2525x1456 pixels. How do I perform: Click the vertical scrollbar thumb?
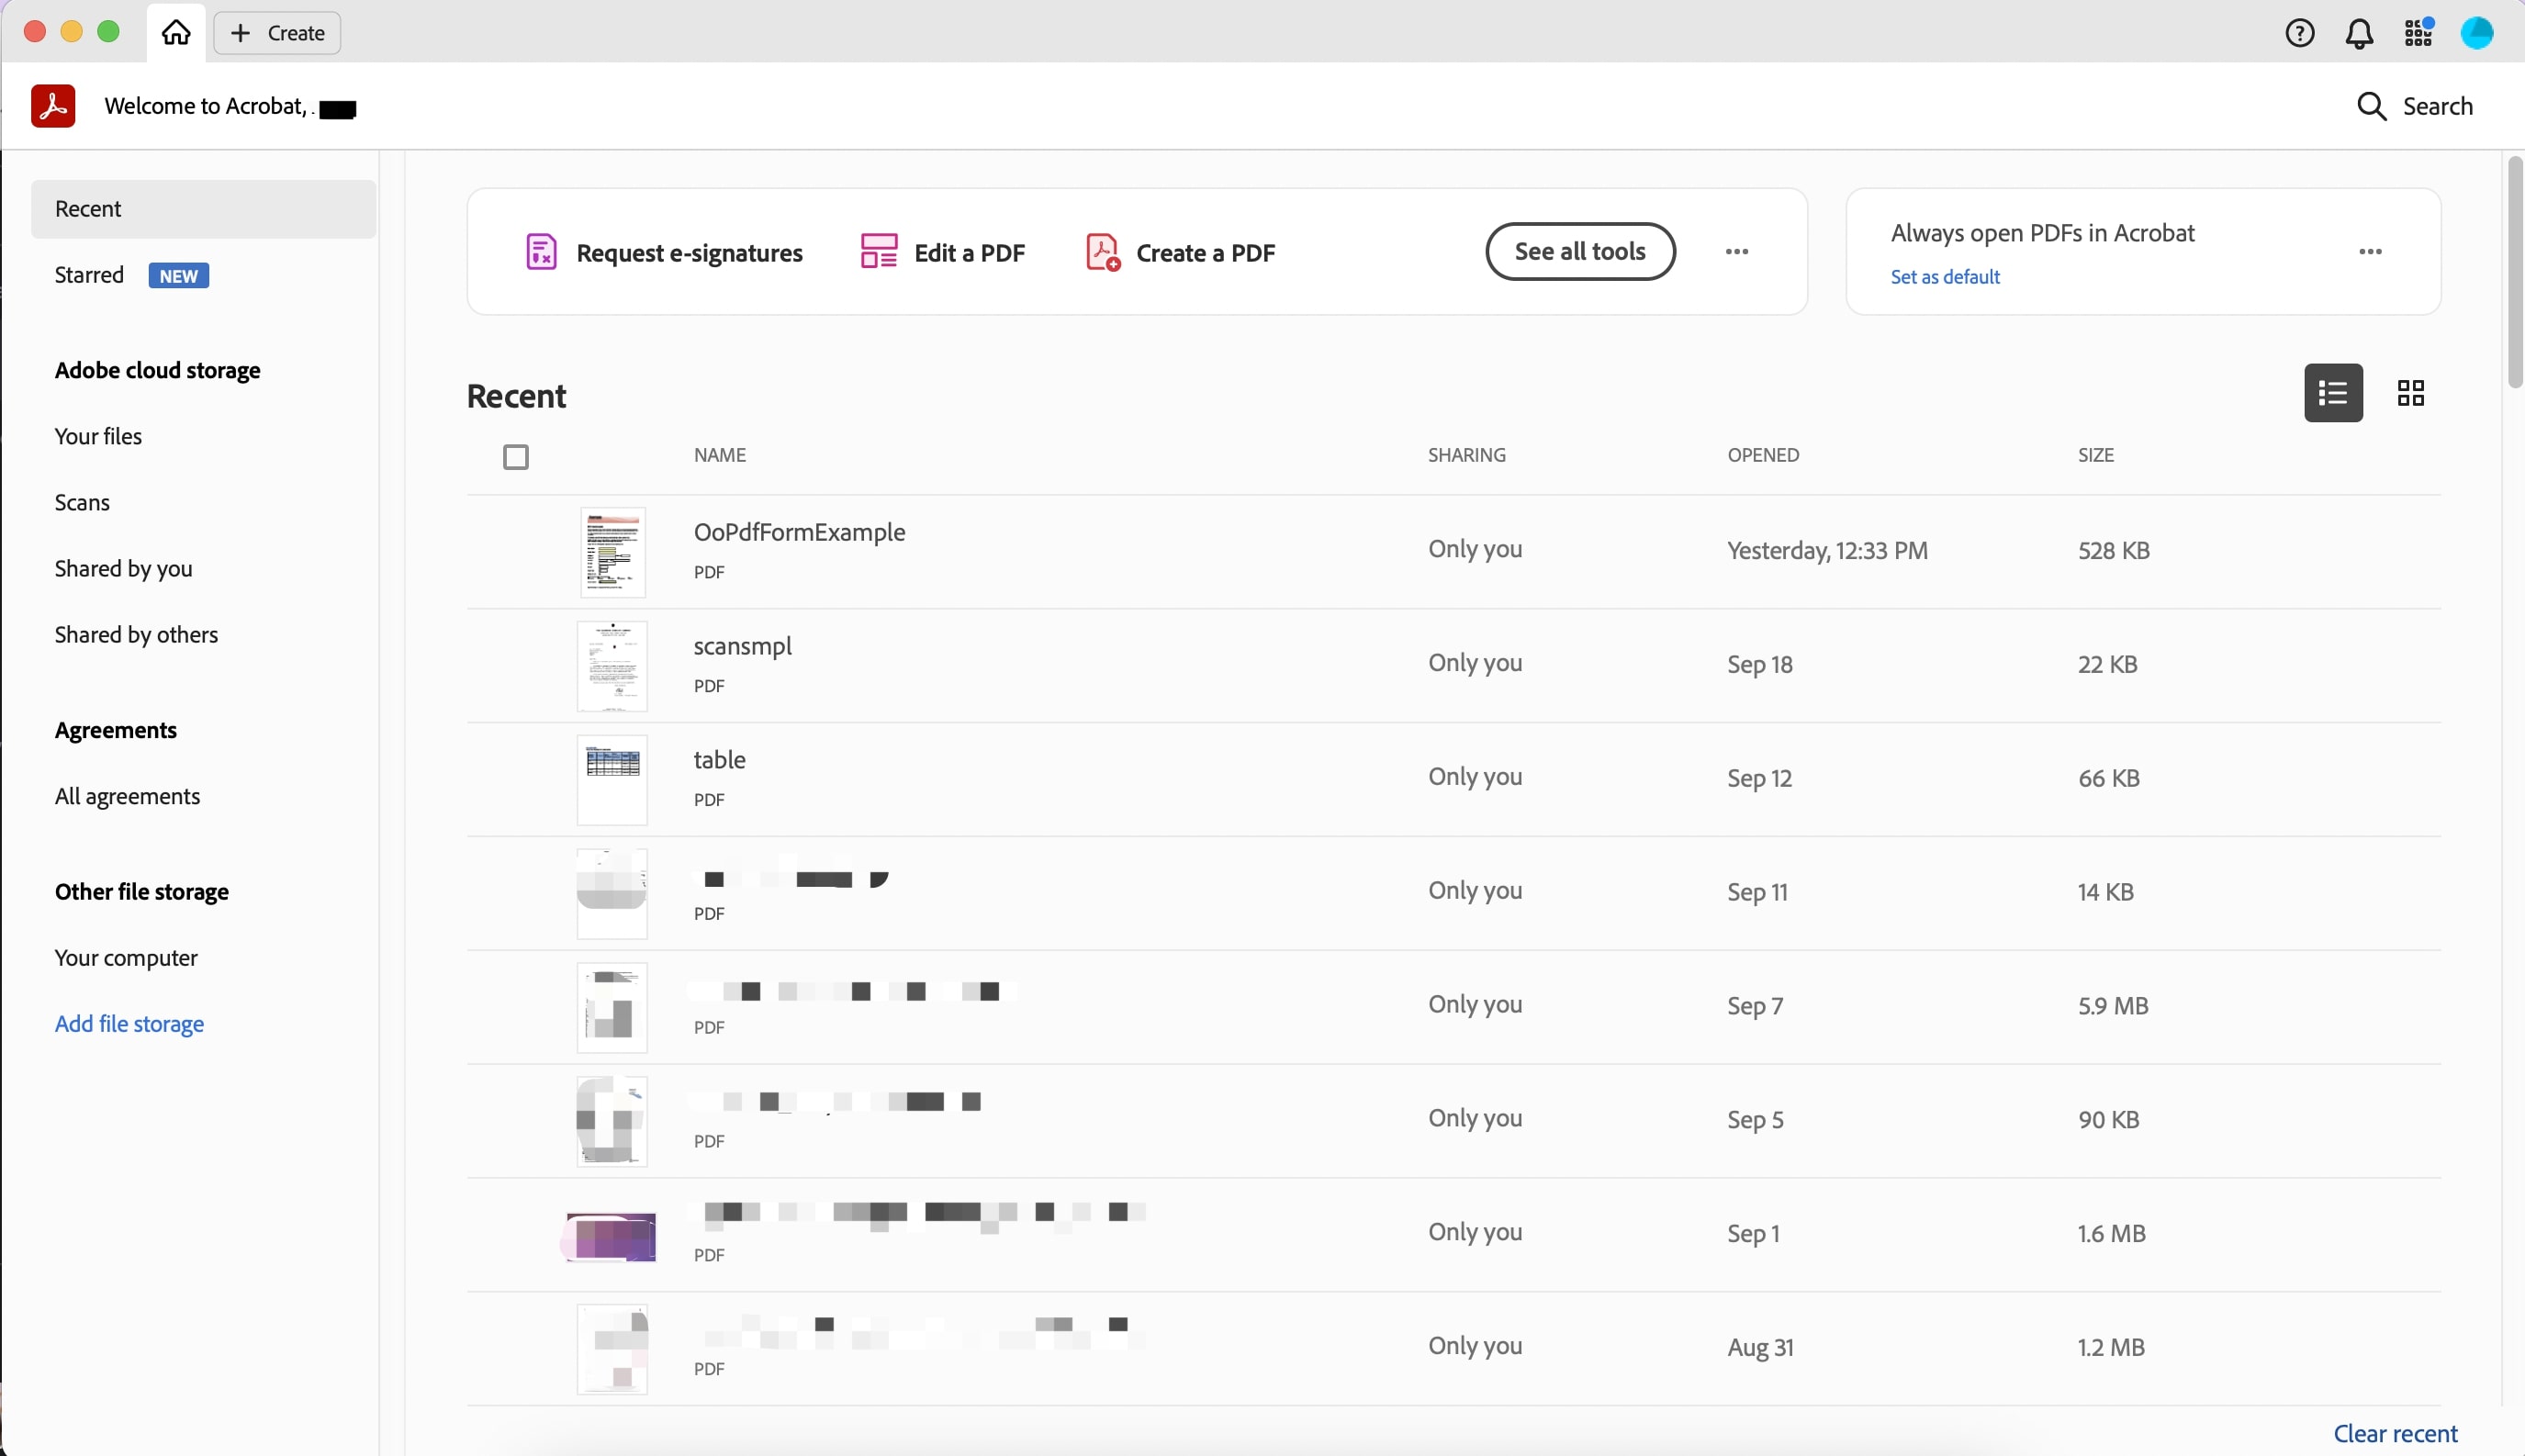2515,270
